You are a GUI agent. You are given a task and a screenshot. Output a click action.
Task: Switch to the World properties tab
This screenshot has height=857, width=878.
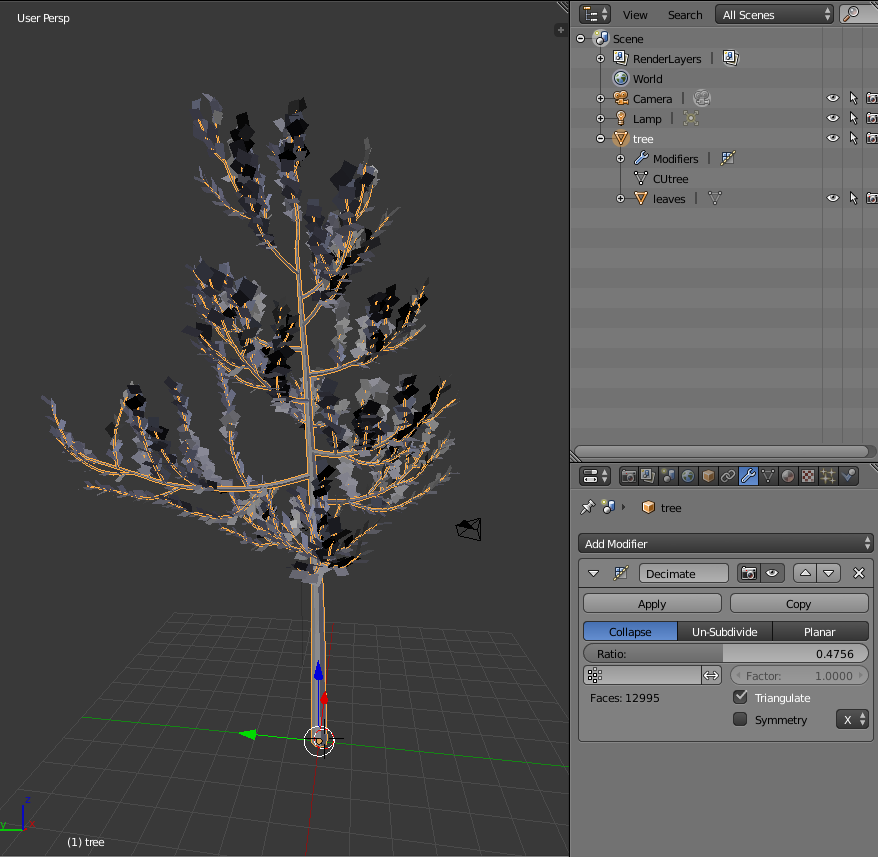coord(688,476)
